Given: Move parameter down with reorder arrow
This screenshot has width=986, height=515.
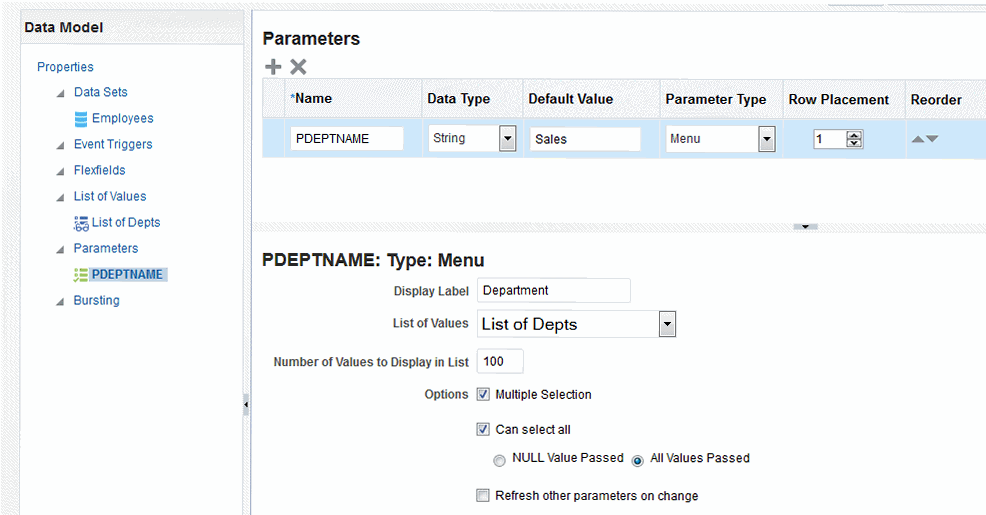Looking at the screenshot, I should [x=932, y=139].
